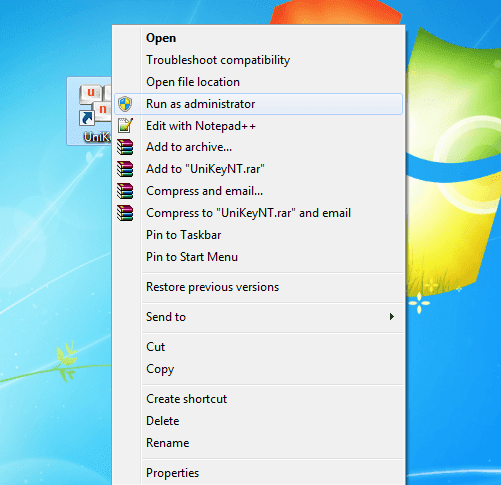The image size is (501, 485).
Task: Expand Send to via its arrow
Action: tap(392, 317)
